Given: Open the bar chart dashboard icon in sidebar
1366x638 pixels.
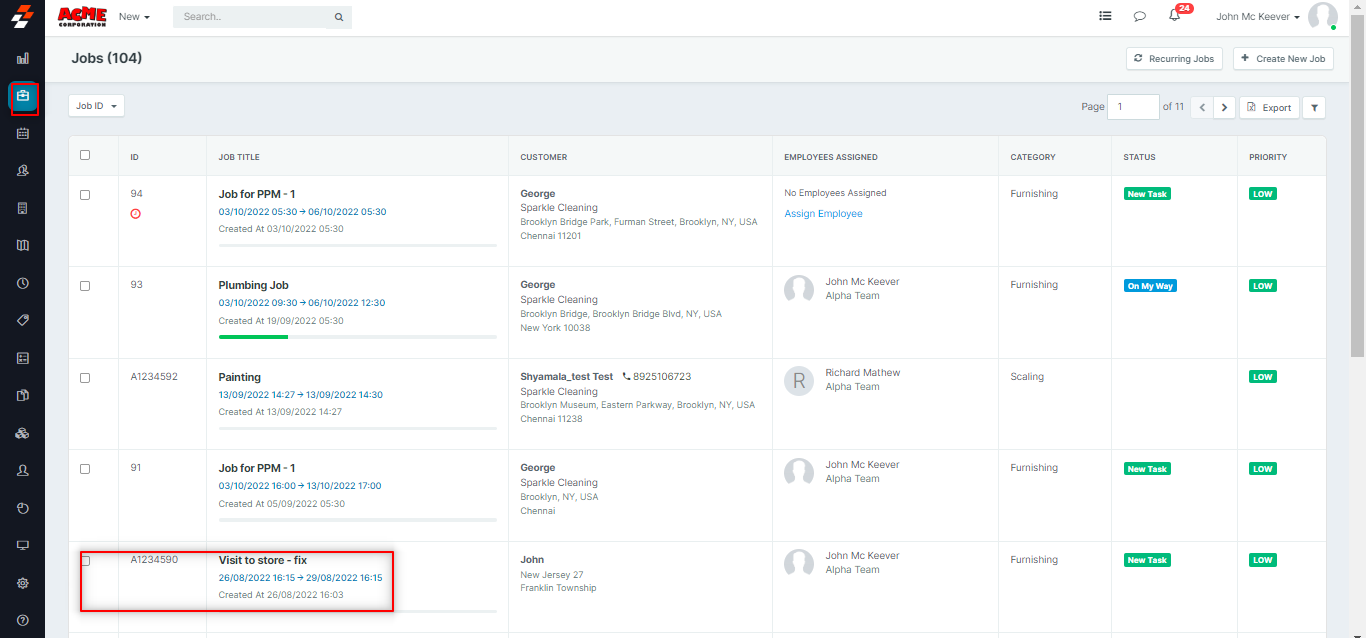Looking at the screenshot, I should pyautogui.click(x=23, y=58).
